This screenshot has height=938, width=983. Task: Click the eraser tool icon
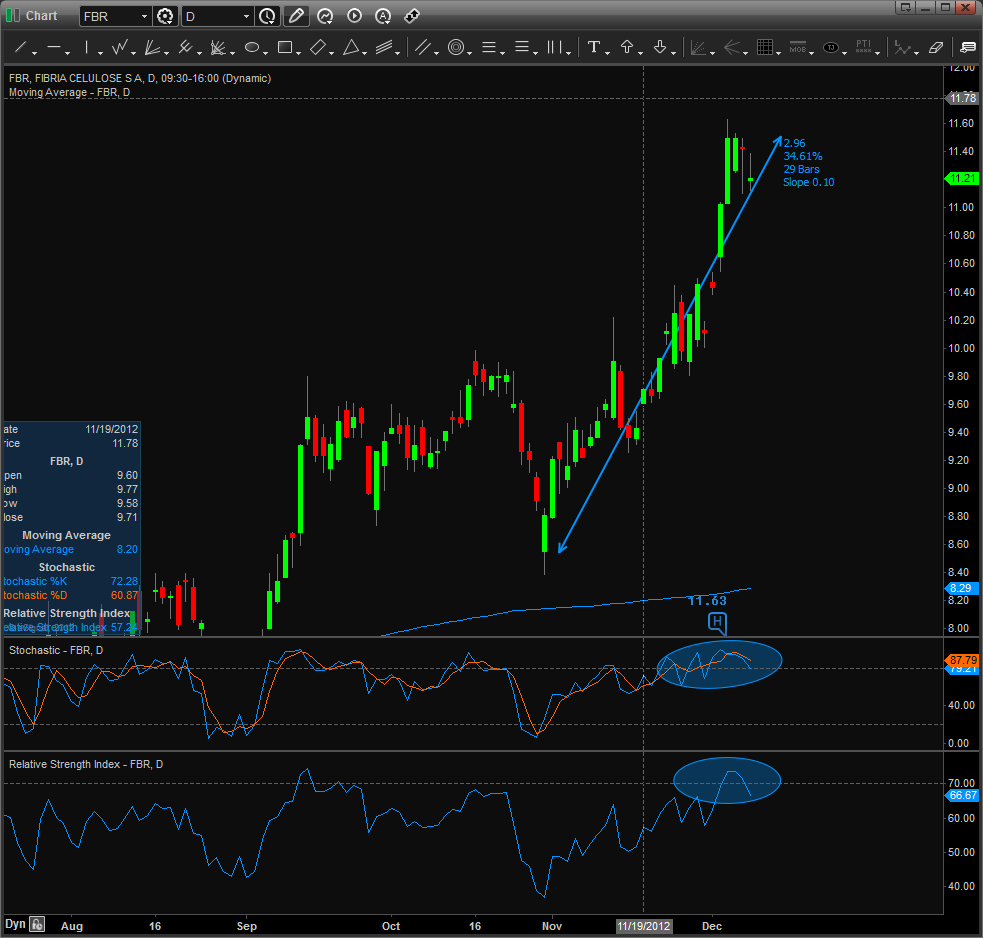click(936, 47)
